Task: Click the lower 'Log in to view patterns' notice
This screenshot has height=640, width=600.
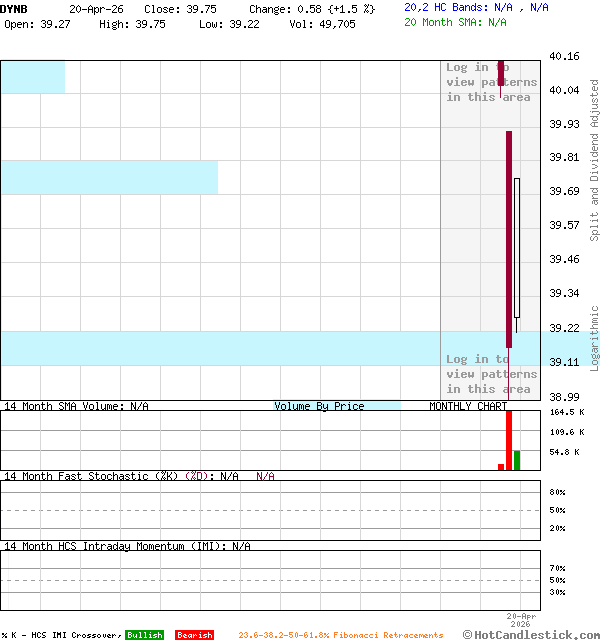Action: (491, 374)
